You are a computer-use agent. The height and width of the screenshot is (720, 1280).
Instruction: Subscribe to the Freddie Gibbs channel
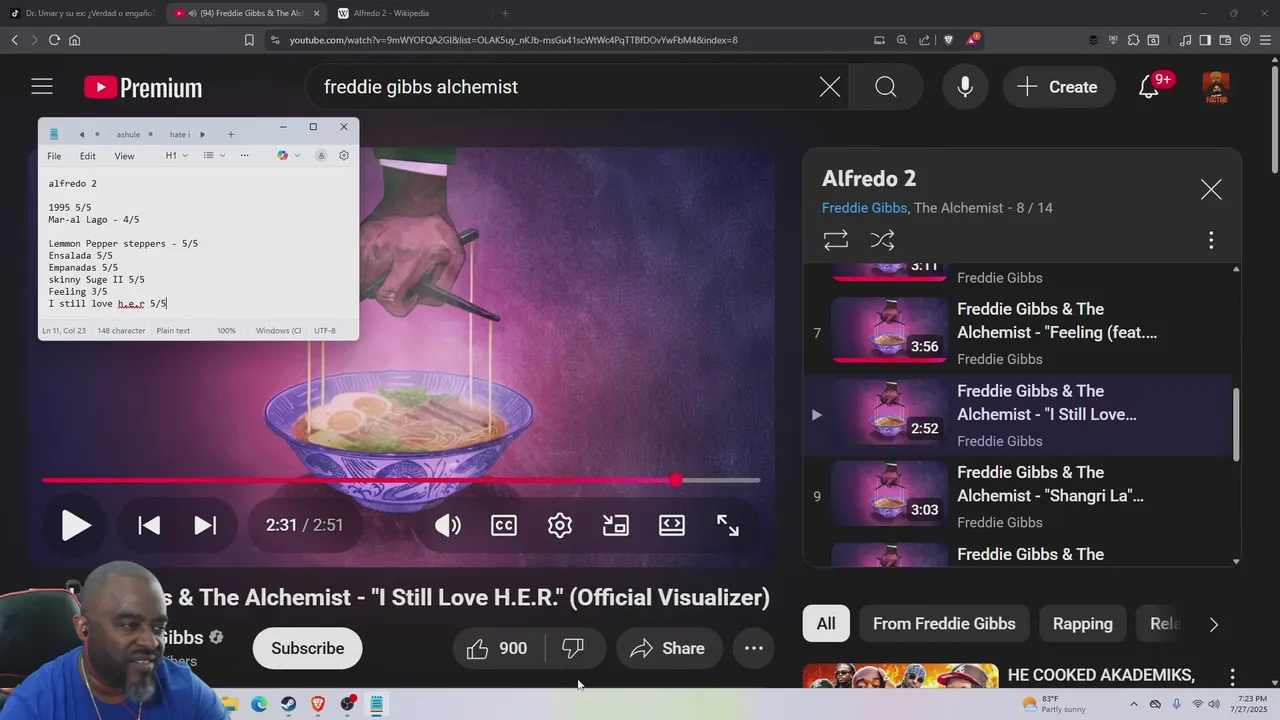pos(307,648)
